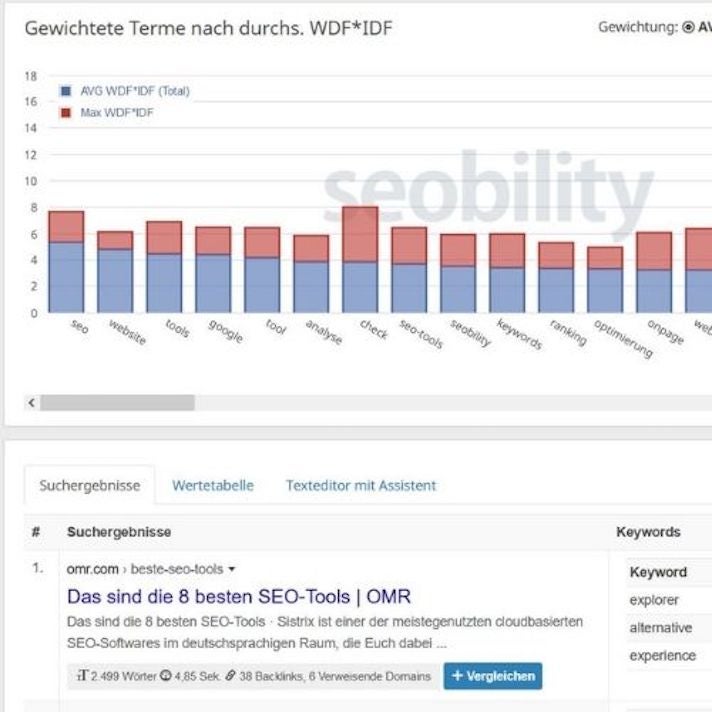Select the Suchergebnisse tab
This screenshot has height=712, width=712.
[x=90, y=486]
